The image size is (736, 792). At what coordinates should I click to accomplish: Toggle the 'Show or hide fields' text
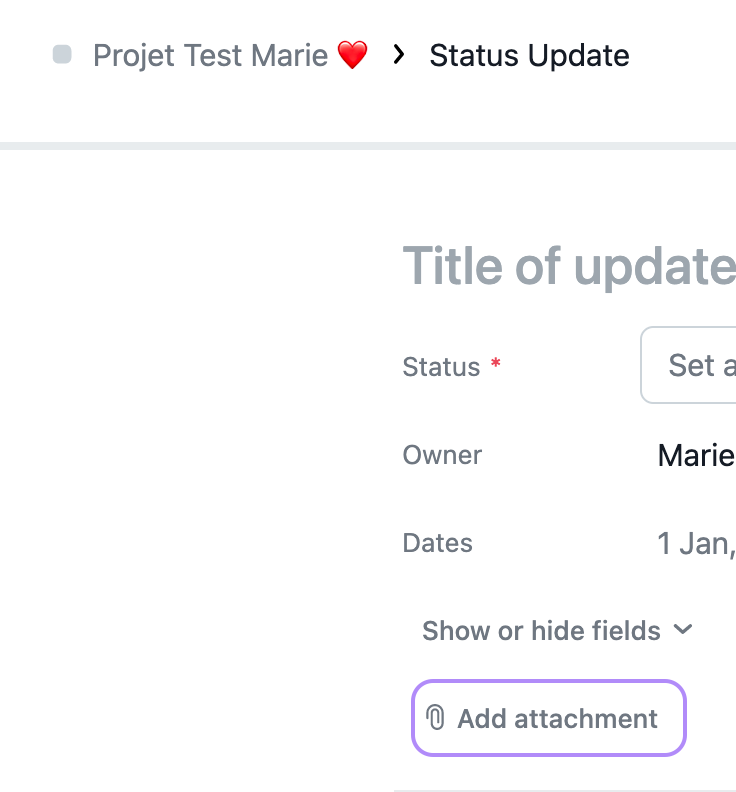pyautogui.click(x=541, y=631)
